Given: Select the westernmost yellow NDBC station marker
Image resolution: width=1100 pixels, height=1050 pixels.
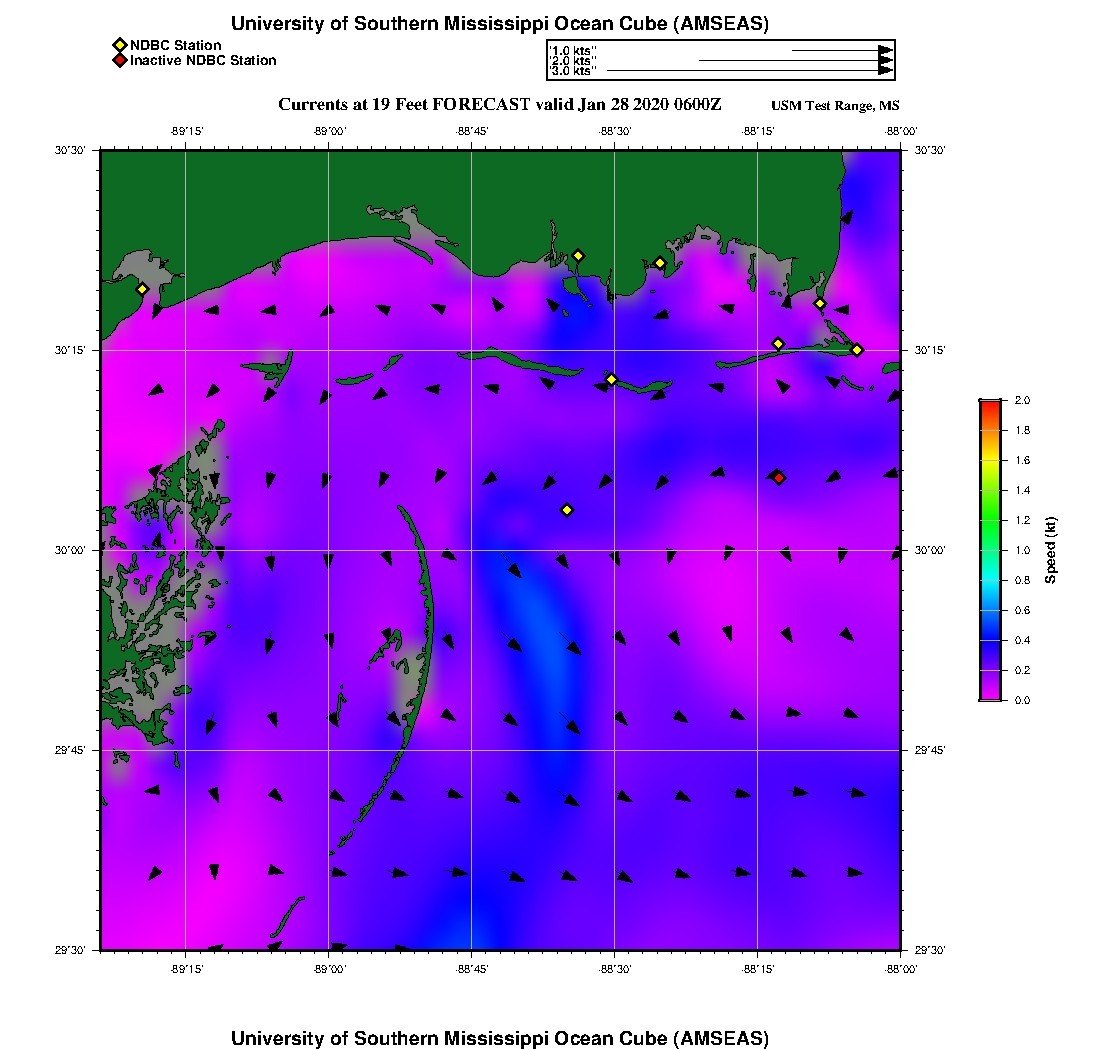Looking at the screenshot, I should click(142, 289).
